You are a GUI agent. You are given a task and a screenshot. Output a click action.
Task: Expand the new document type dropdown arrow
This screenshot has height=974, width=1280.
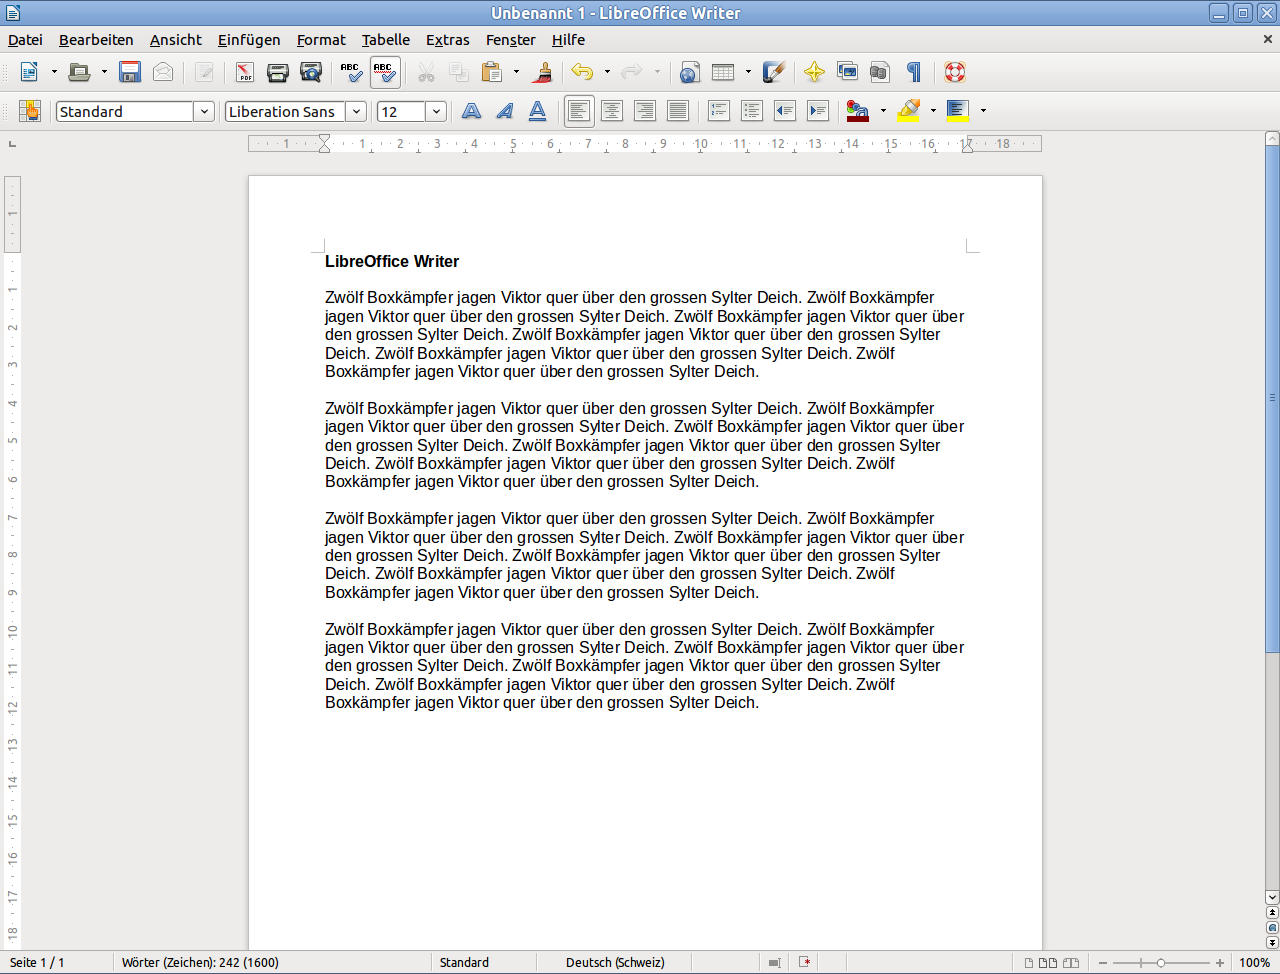tap(54, 72)
